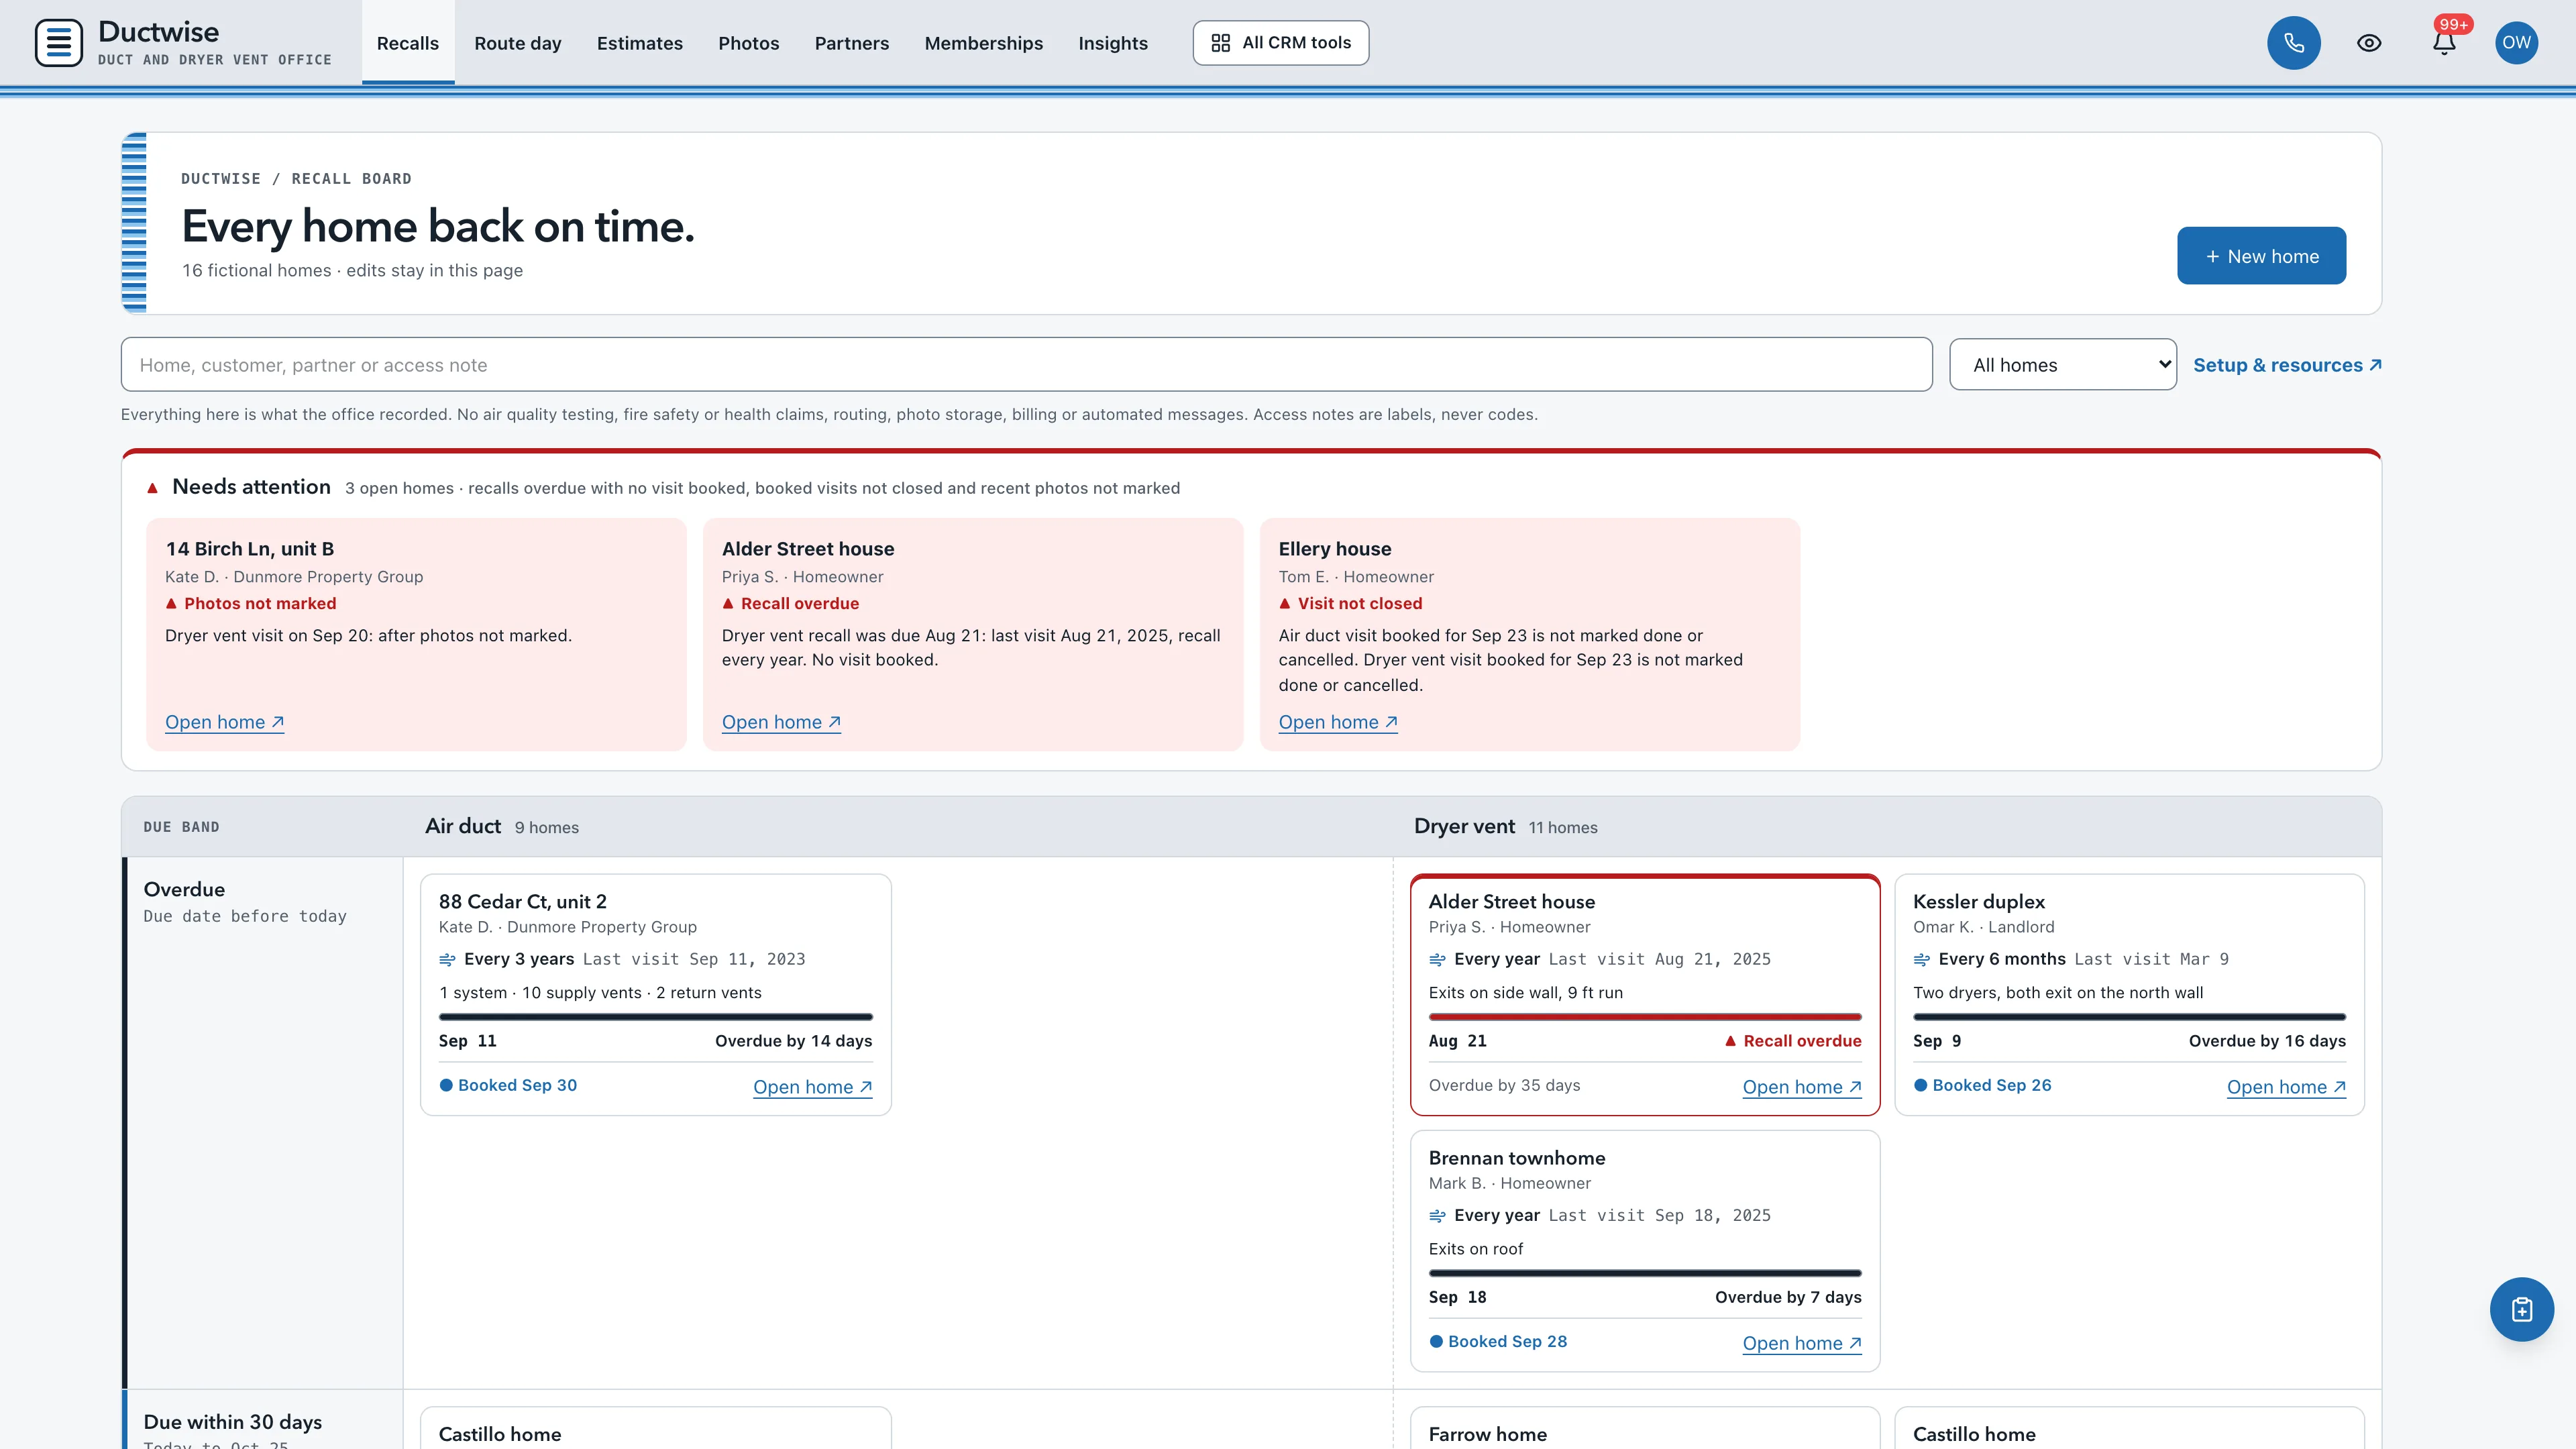Click Every 6 months recall icon on Kessler
Viewport: 2576px width, 1449px height.
[1921, 959]
